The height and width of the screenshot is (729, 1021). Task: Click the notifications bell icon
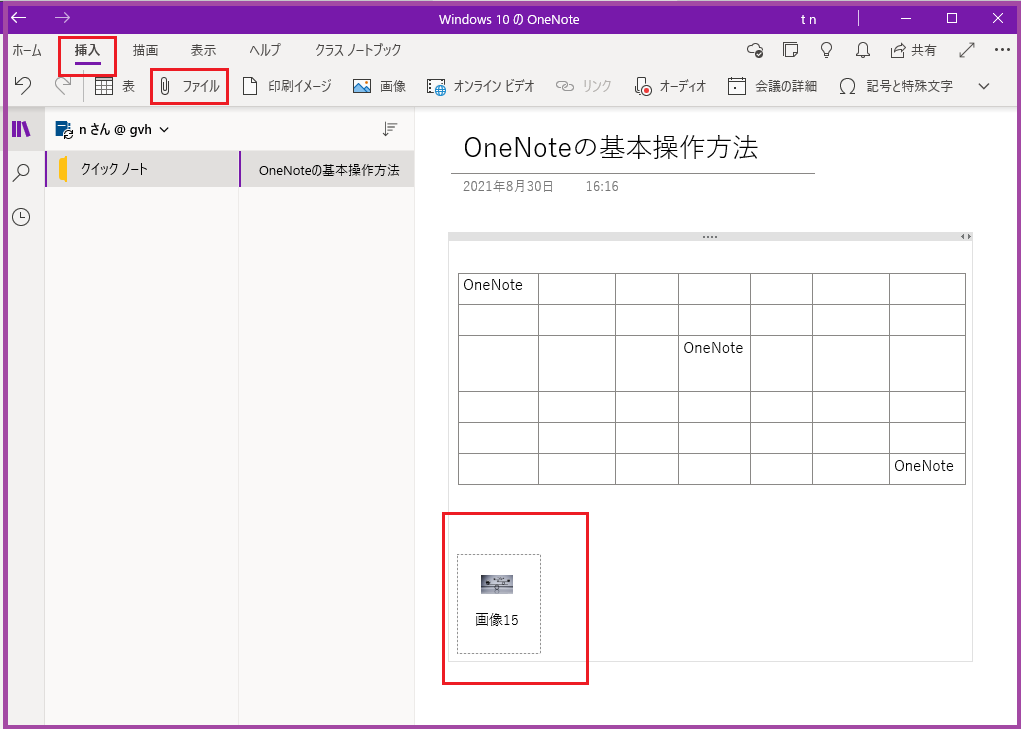click(861, 50)
